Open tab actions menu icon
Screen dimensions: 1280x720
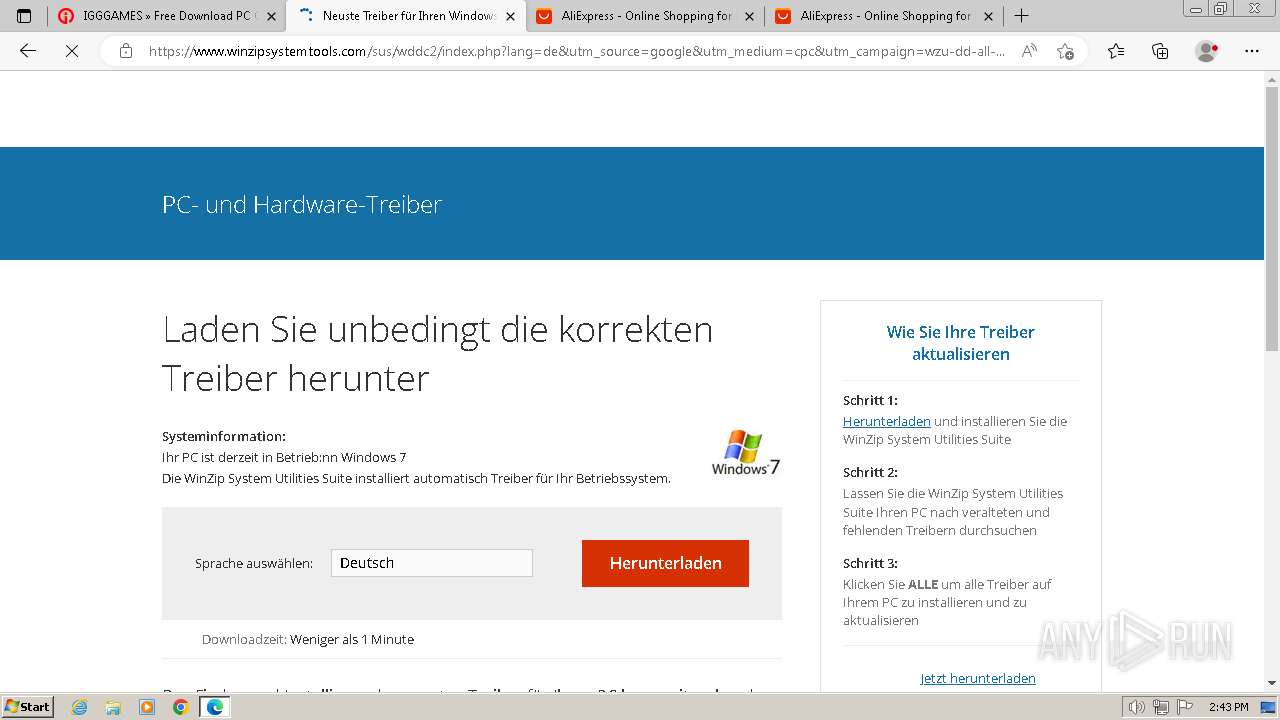24,16
